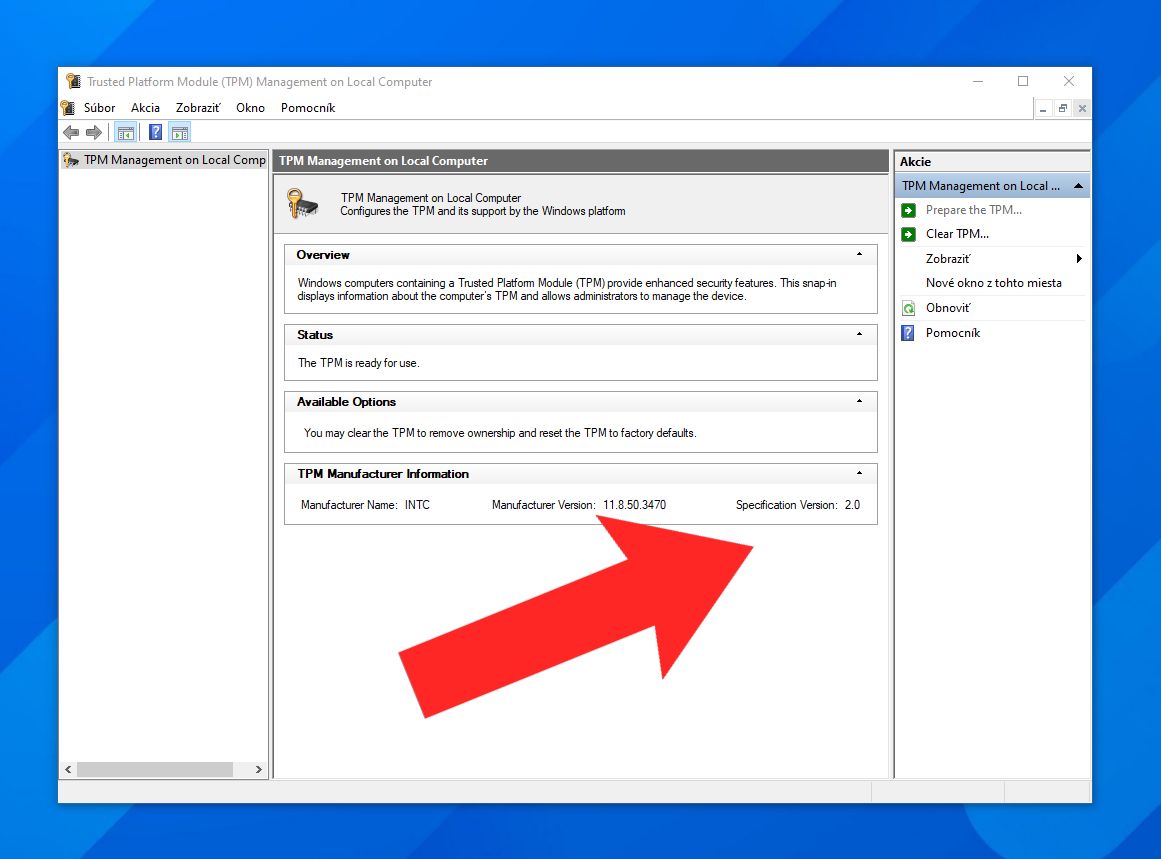Collapse the TPM Manufacturer Information section

point(859,473)
